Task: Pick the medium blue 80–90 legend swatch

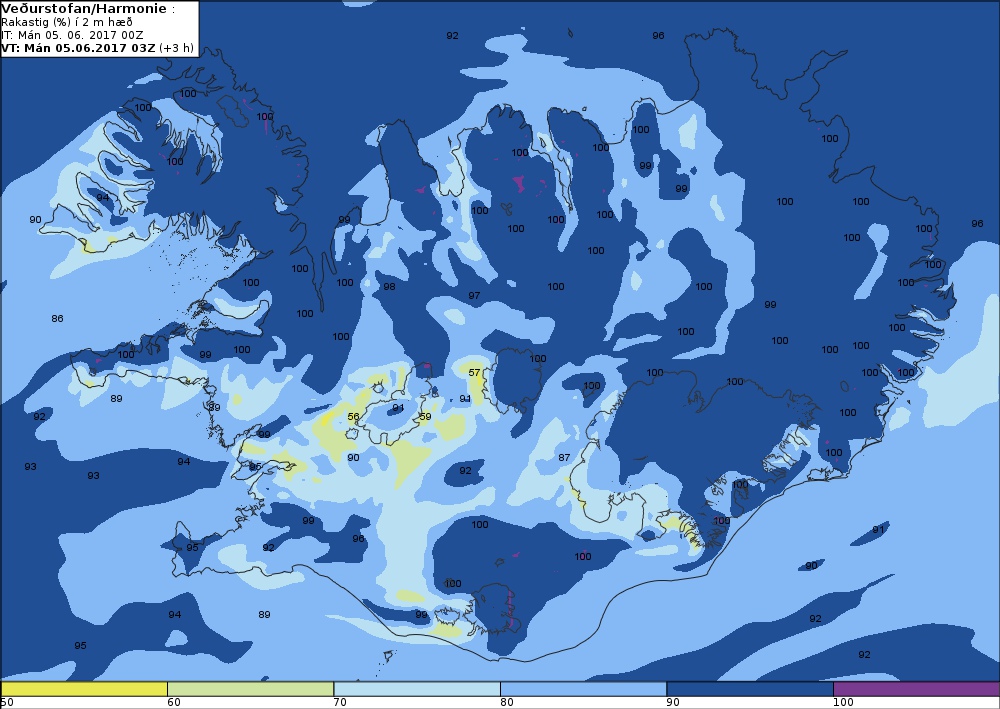Action: tap(584, 689)
